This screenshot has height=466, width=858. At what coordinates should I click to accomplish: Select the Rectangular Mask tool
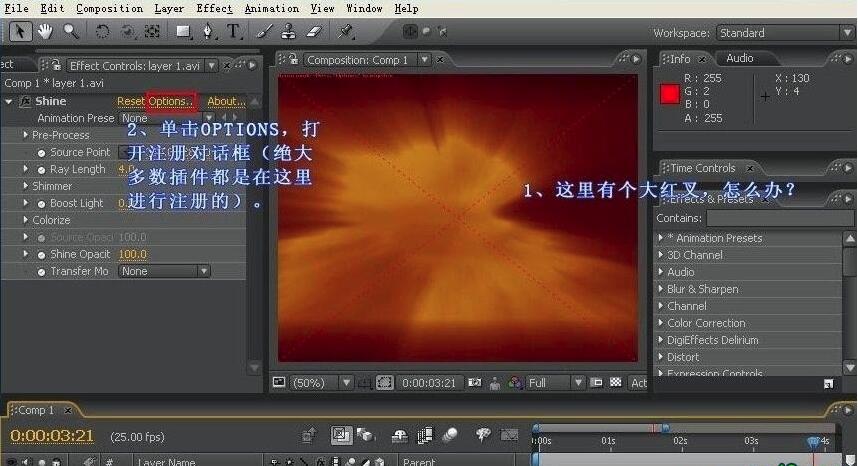click(x=183, y=31)
